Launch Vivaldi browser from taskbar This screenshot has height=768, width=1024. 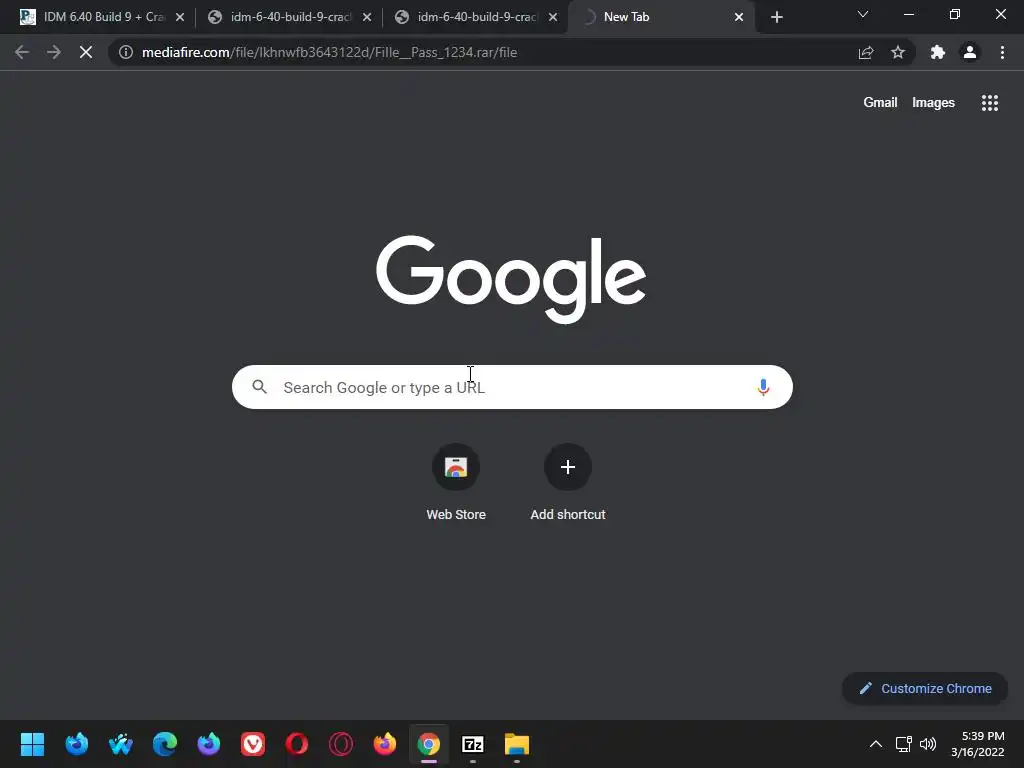click(253, 744)
